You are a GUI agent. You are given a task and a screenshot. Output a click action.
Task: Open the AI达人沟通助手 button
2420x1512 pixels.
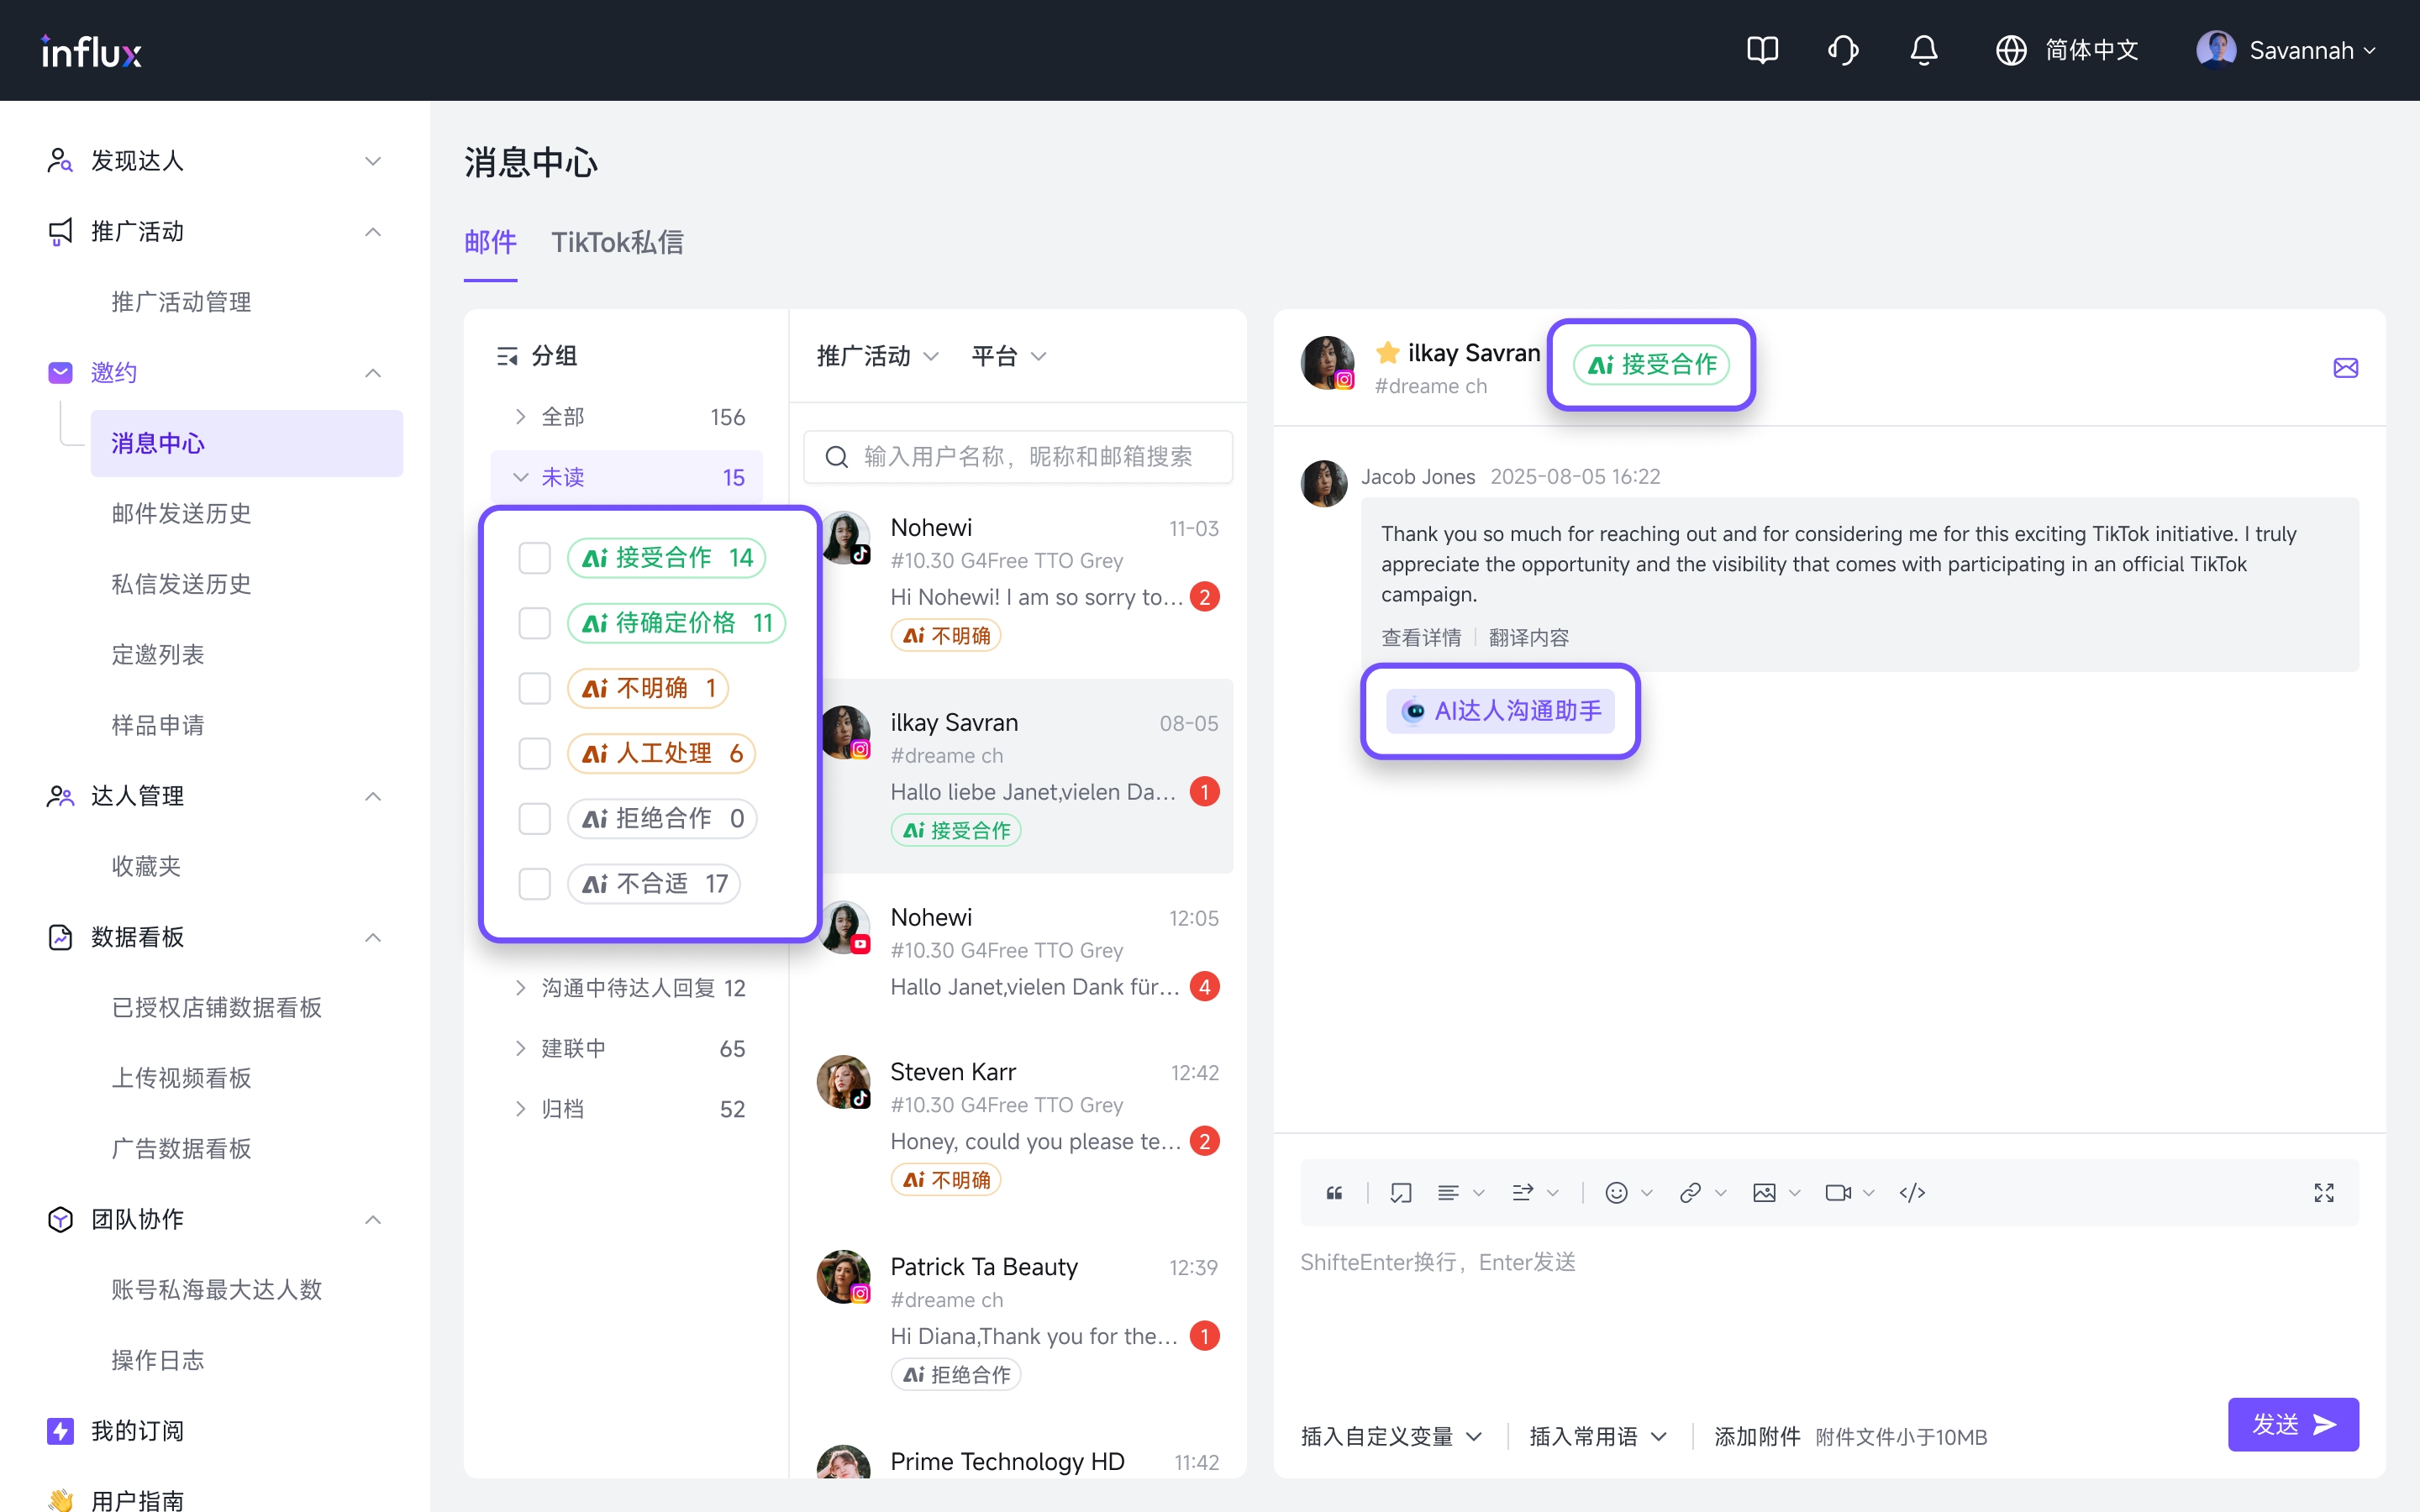click(1500, 711)
